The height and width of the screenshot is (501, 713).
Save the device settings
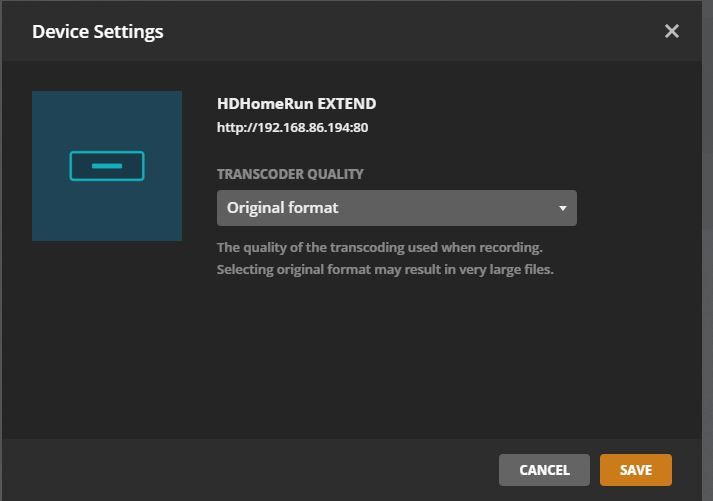click(635, 470)
